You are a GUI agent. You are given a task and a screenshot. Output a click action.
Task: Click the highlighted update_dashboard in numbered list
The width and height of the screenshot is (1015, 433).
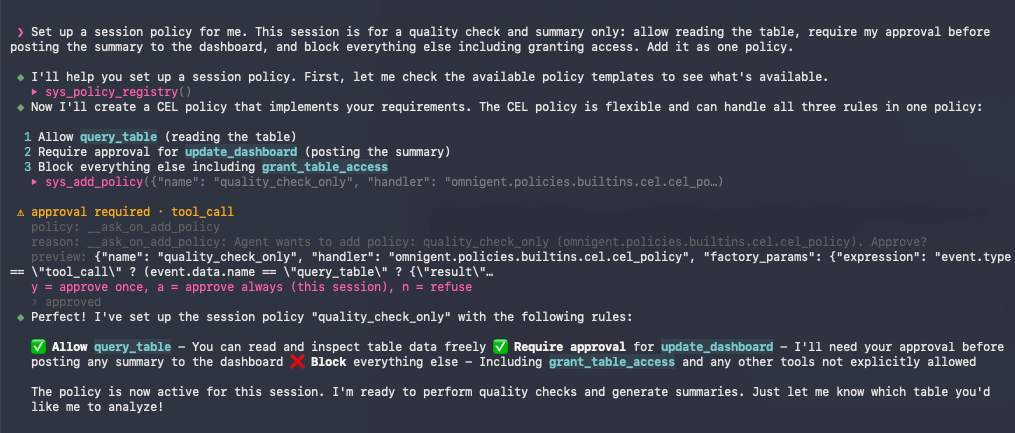(x=241, y=152)
